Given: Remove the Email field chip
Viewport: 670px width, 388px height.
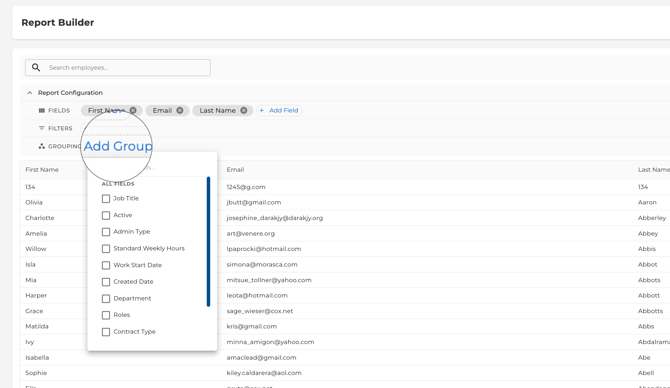Looking at the screenshot, I should pos(180,110).
